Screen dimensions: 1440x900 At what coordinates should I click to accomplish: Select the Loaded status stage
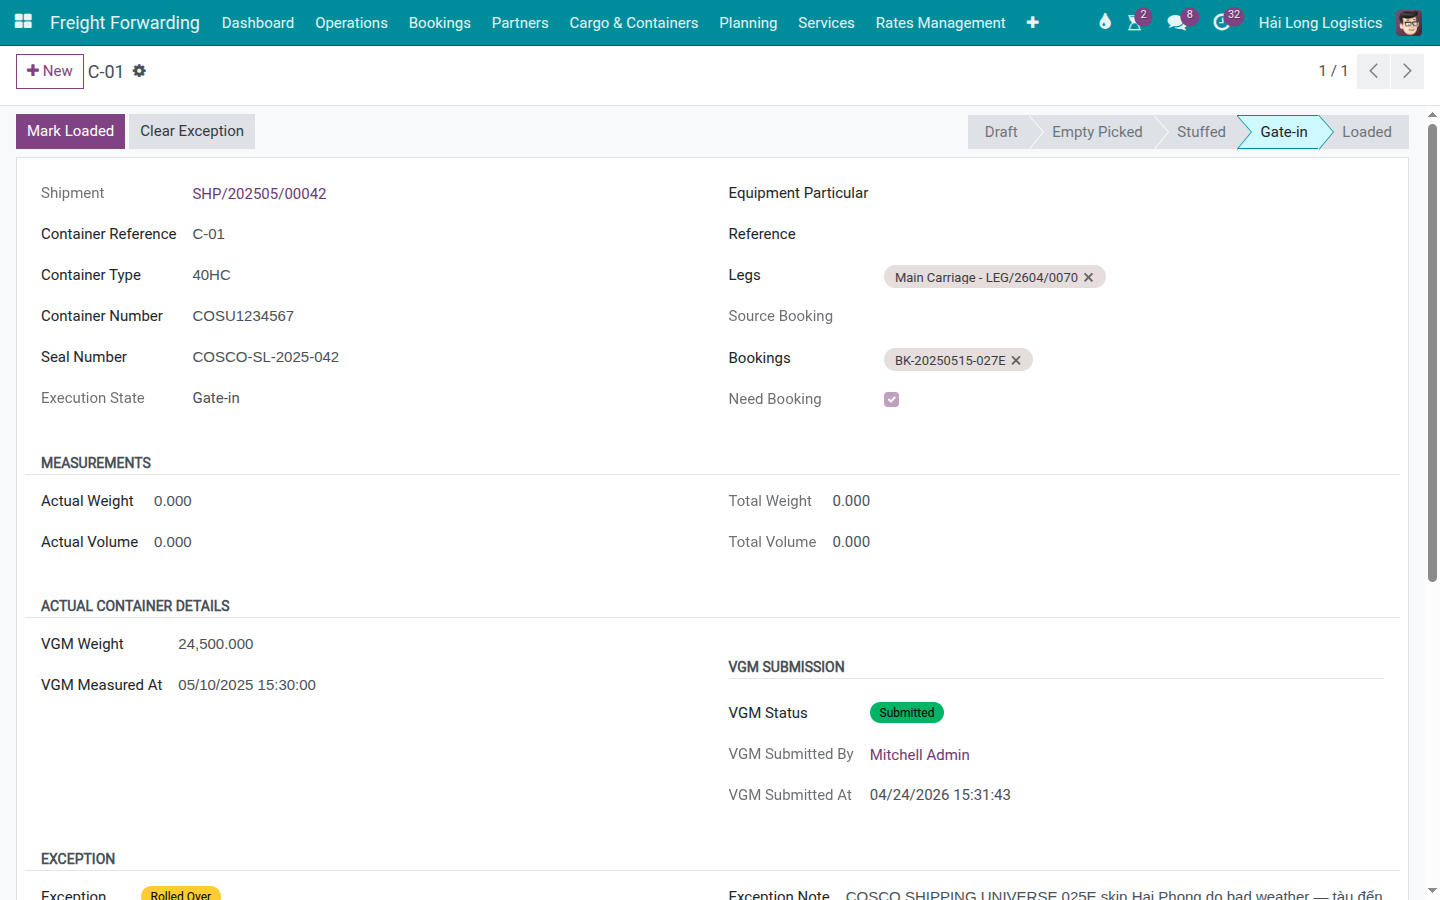point(1367,132)
